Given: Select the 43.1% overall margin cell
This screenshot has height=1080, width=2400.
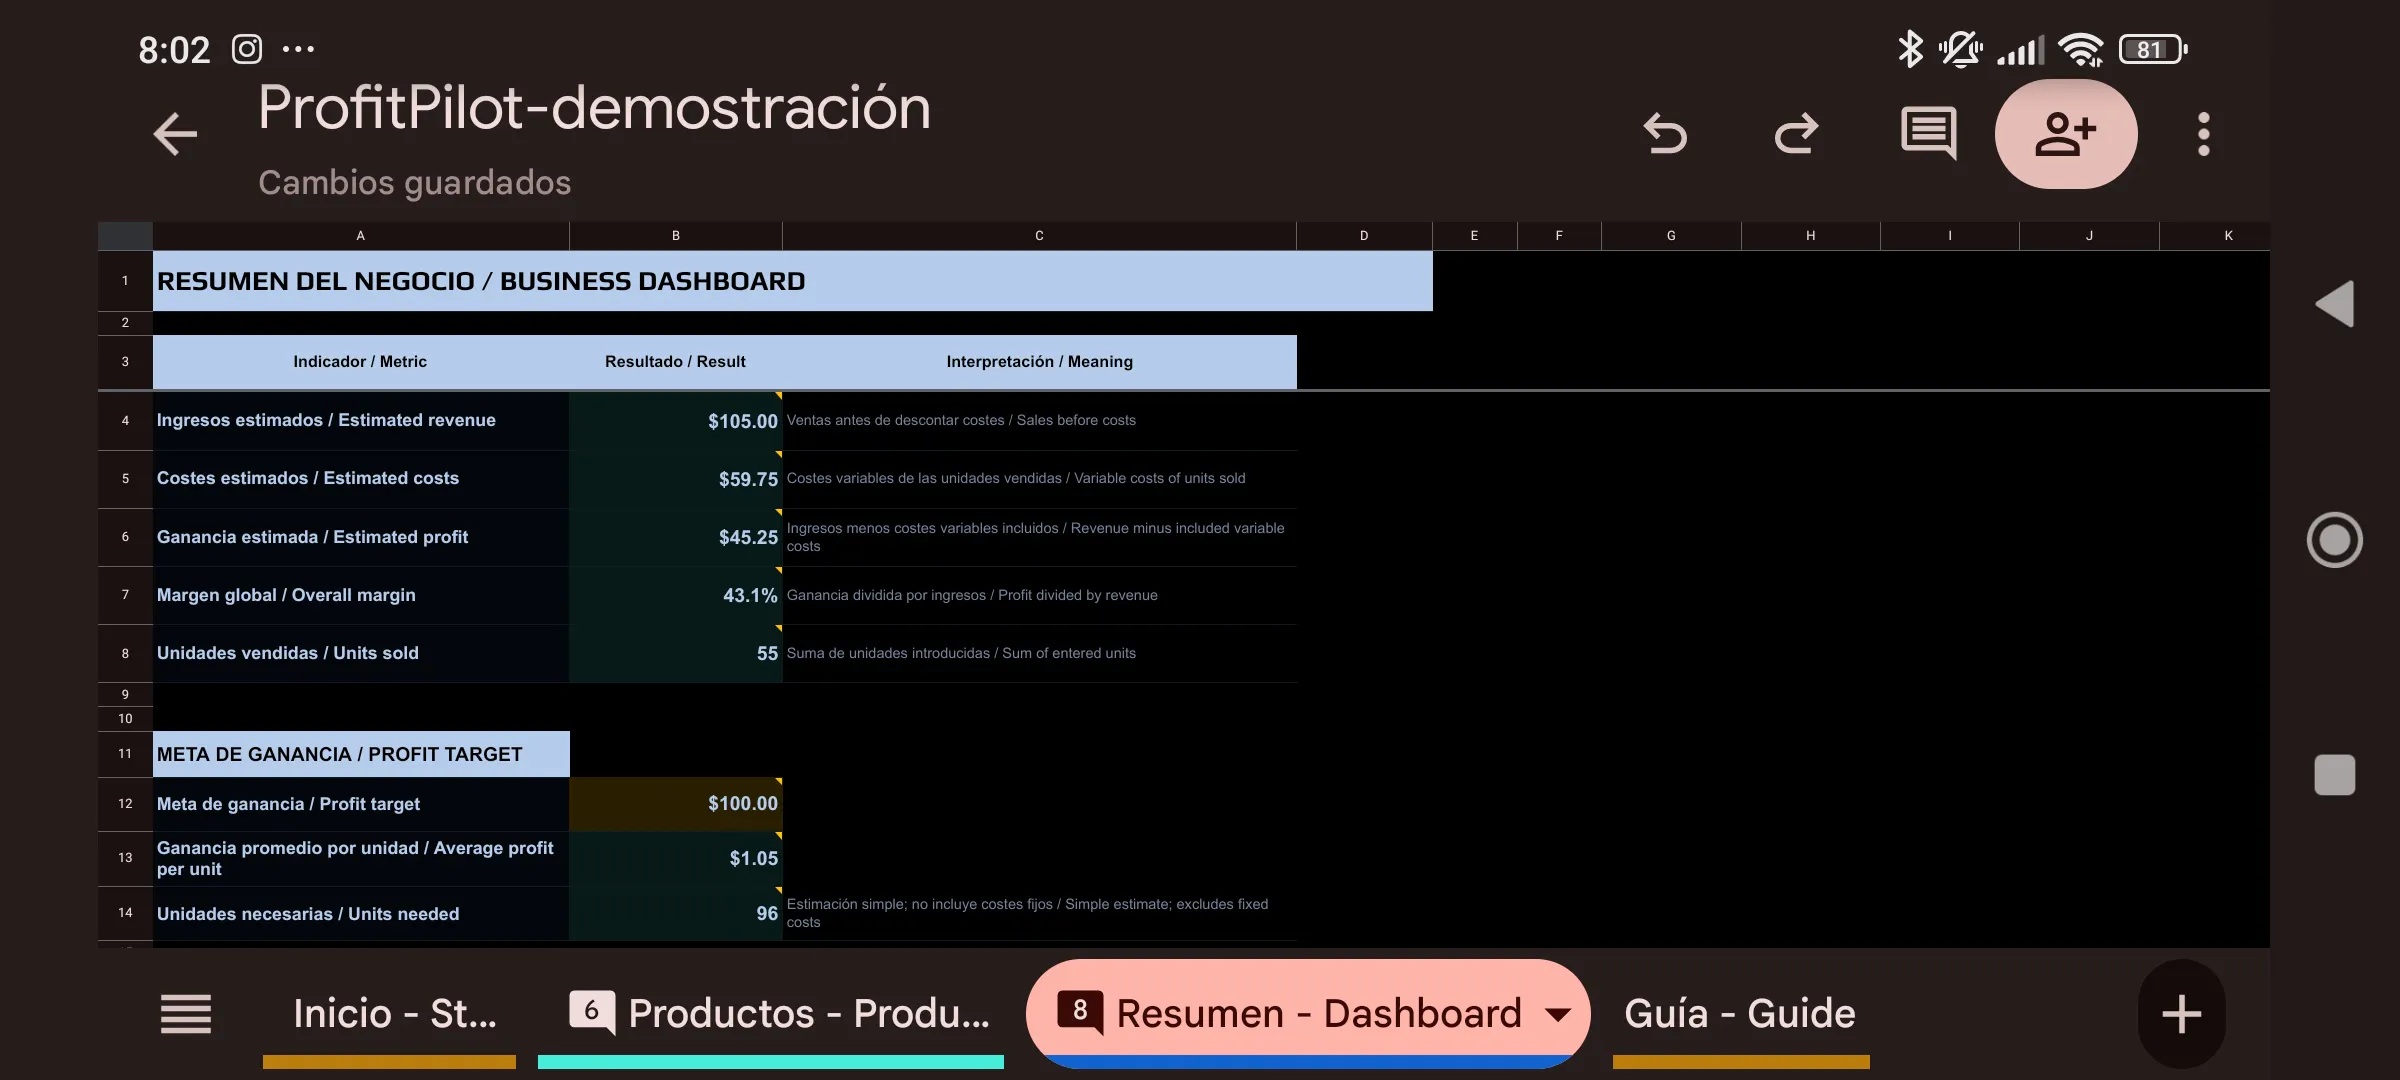Looking at the screenshot, I should coord(676,595).
